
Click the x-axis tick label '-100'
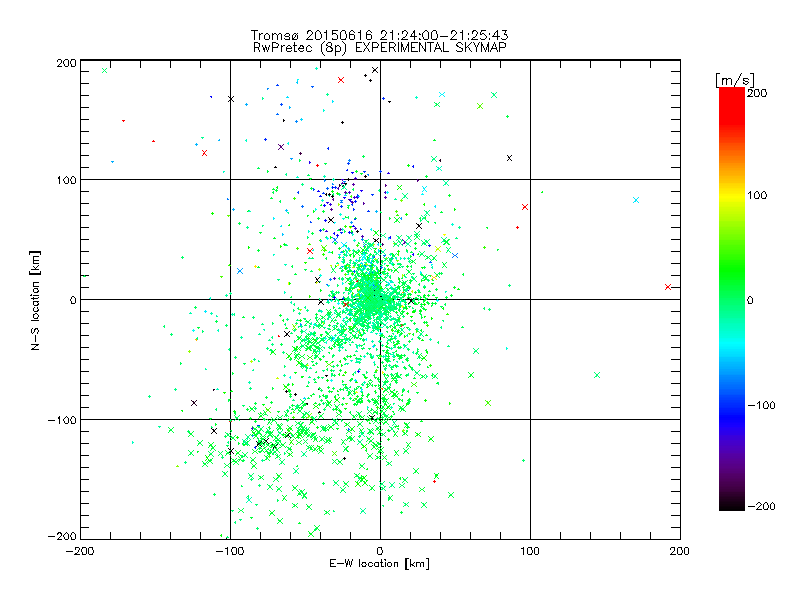[x=230, y=551]
